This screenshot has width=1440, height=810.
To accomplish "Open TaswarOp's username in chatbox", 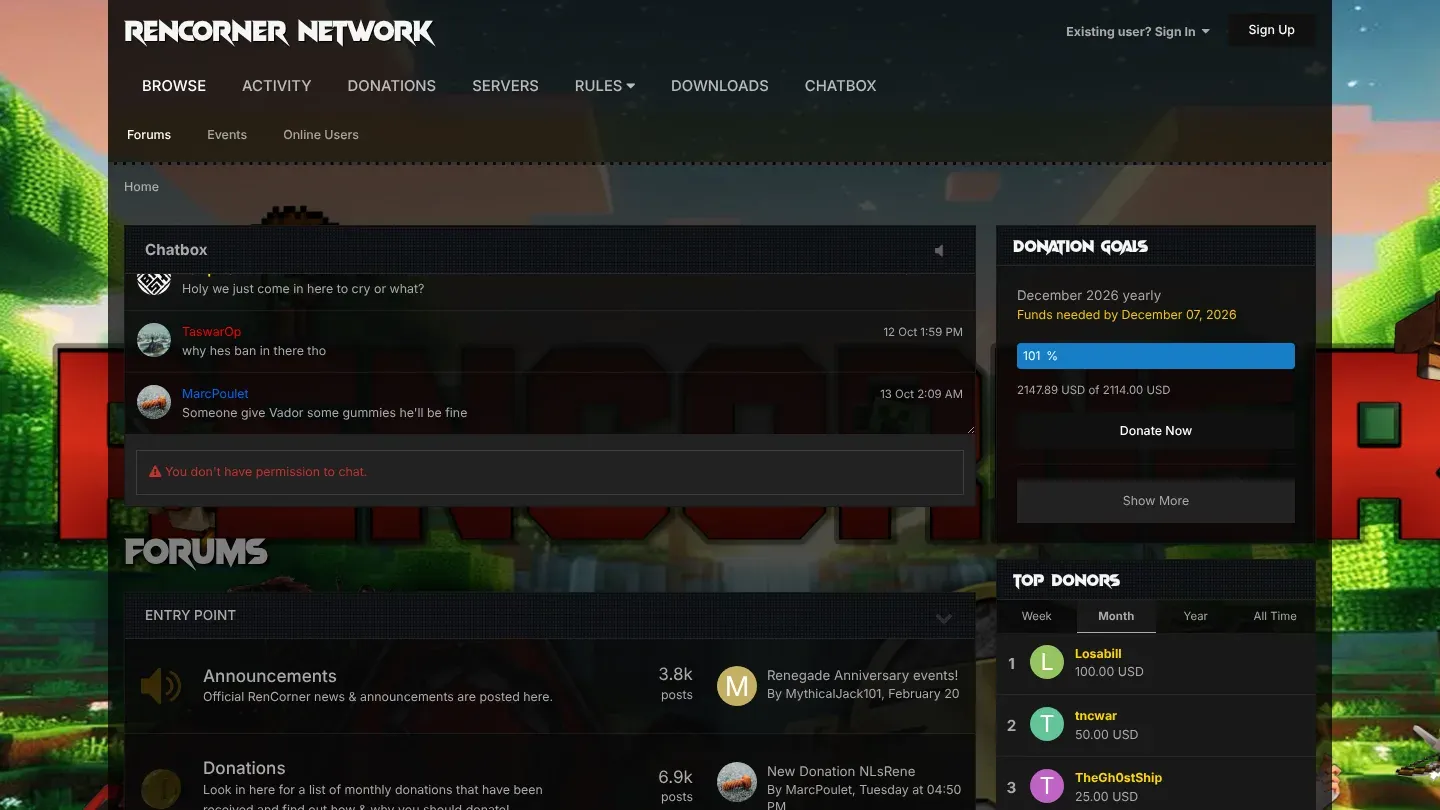I will [x=211, y=332].
